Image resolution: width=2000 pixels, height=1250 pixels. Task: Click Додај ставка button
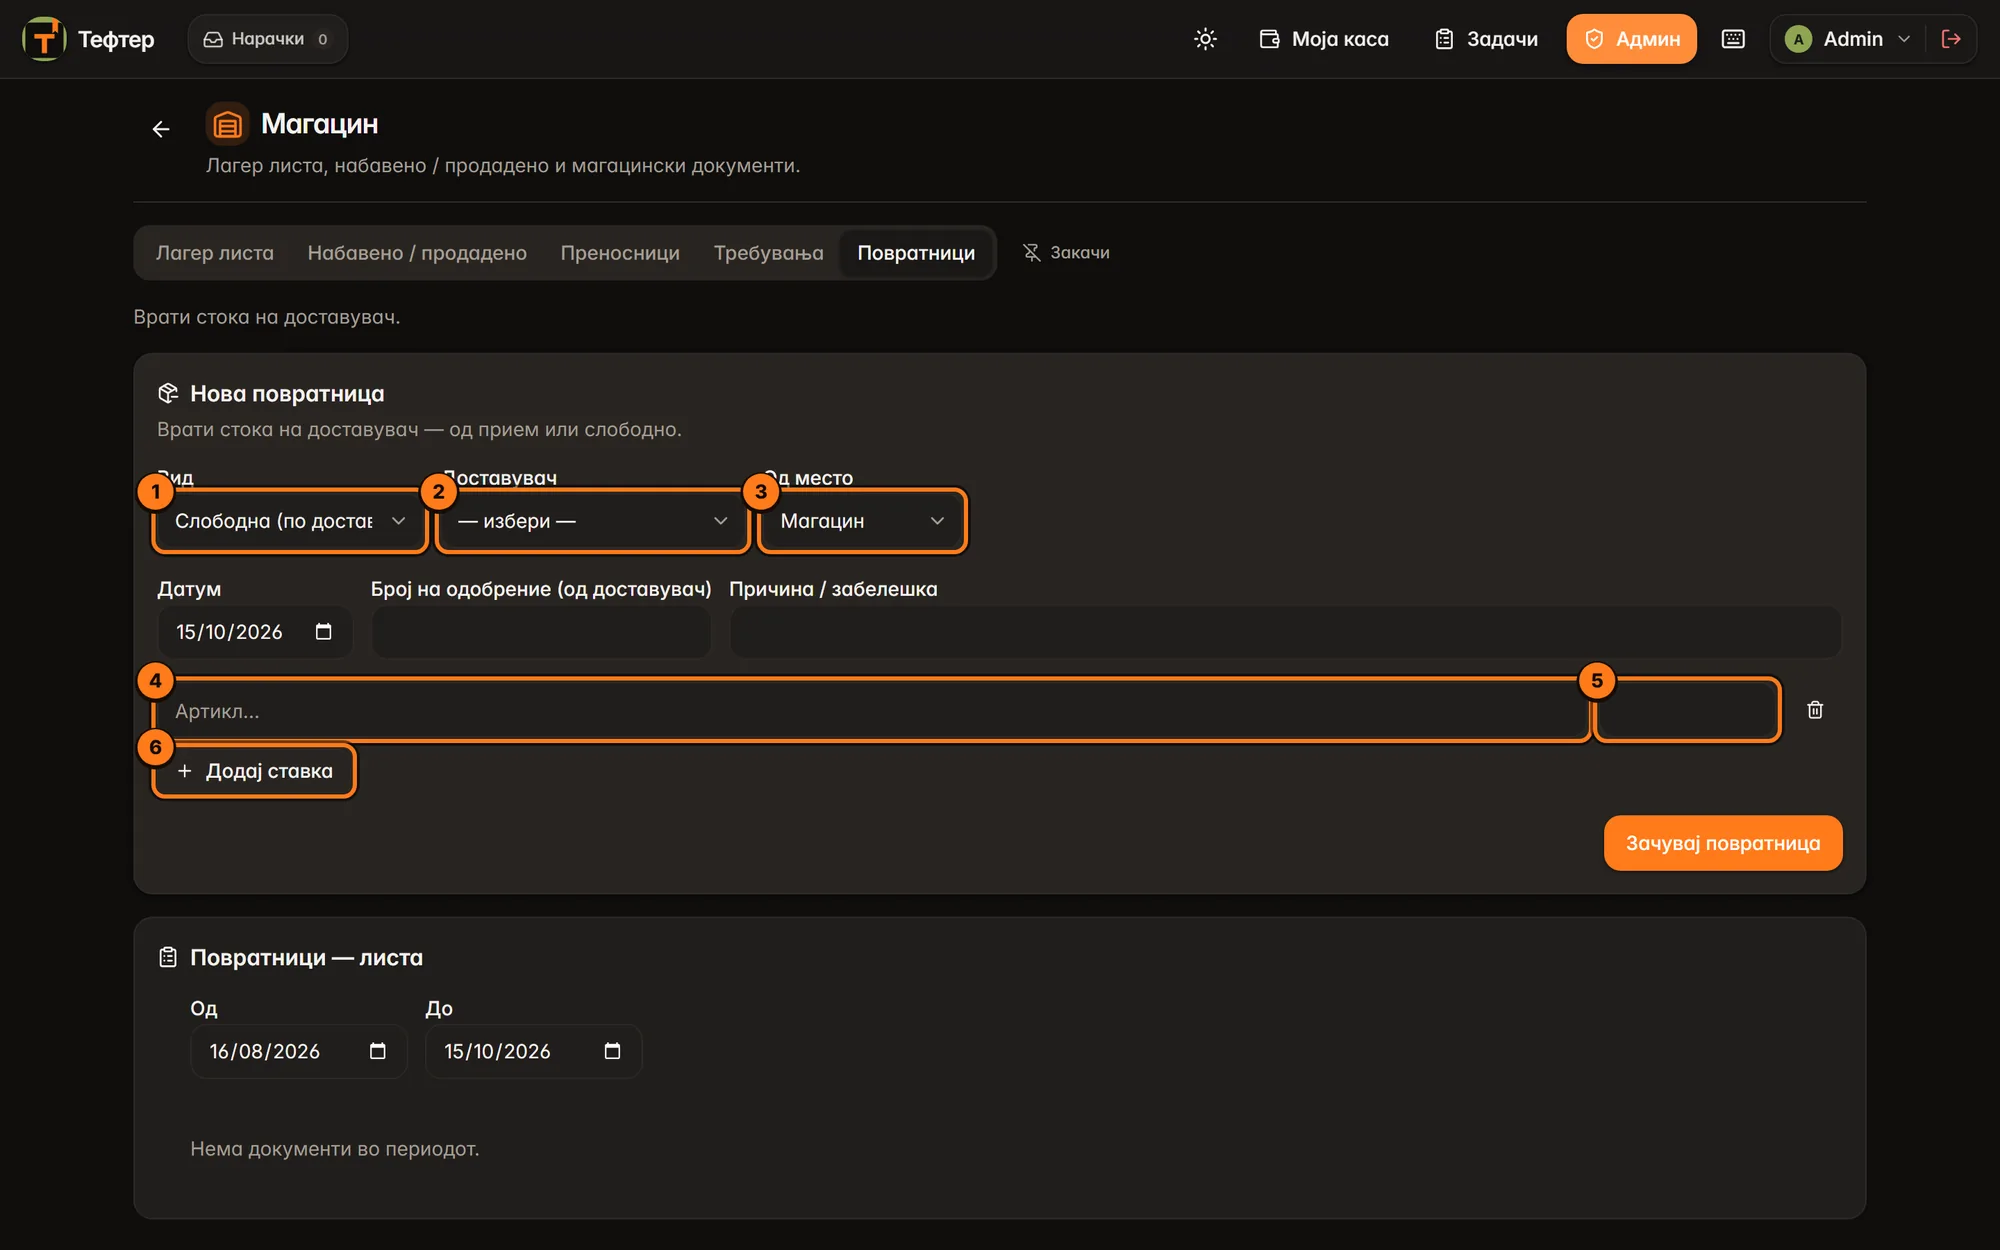[254, 771]
